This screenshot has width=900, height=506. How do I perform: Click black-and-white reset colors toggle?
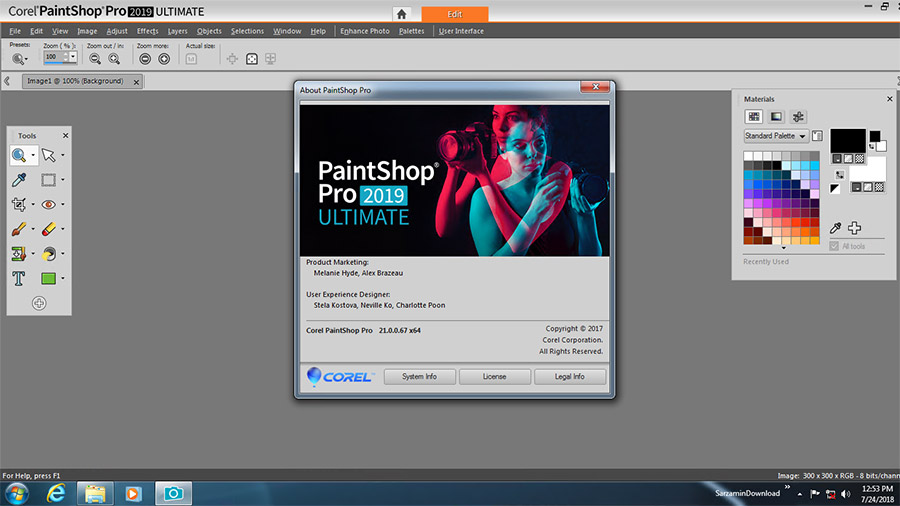click(x=835, y=188)
